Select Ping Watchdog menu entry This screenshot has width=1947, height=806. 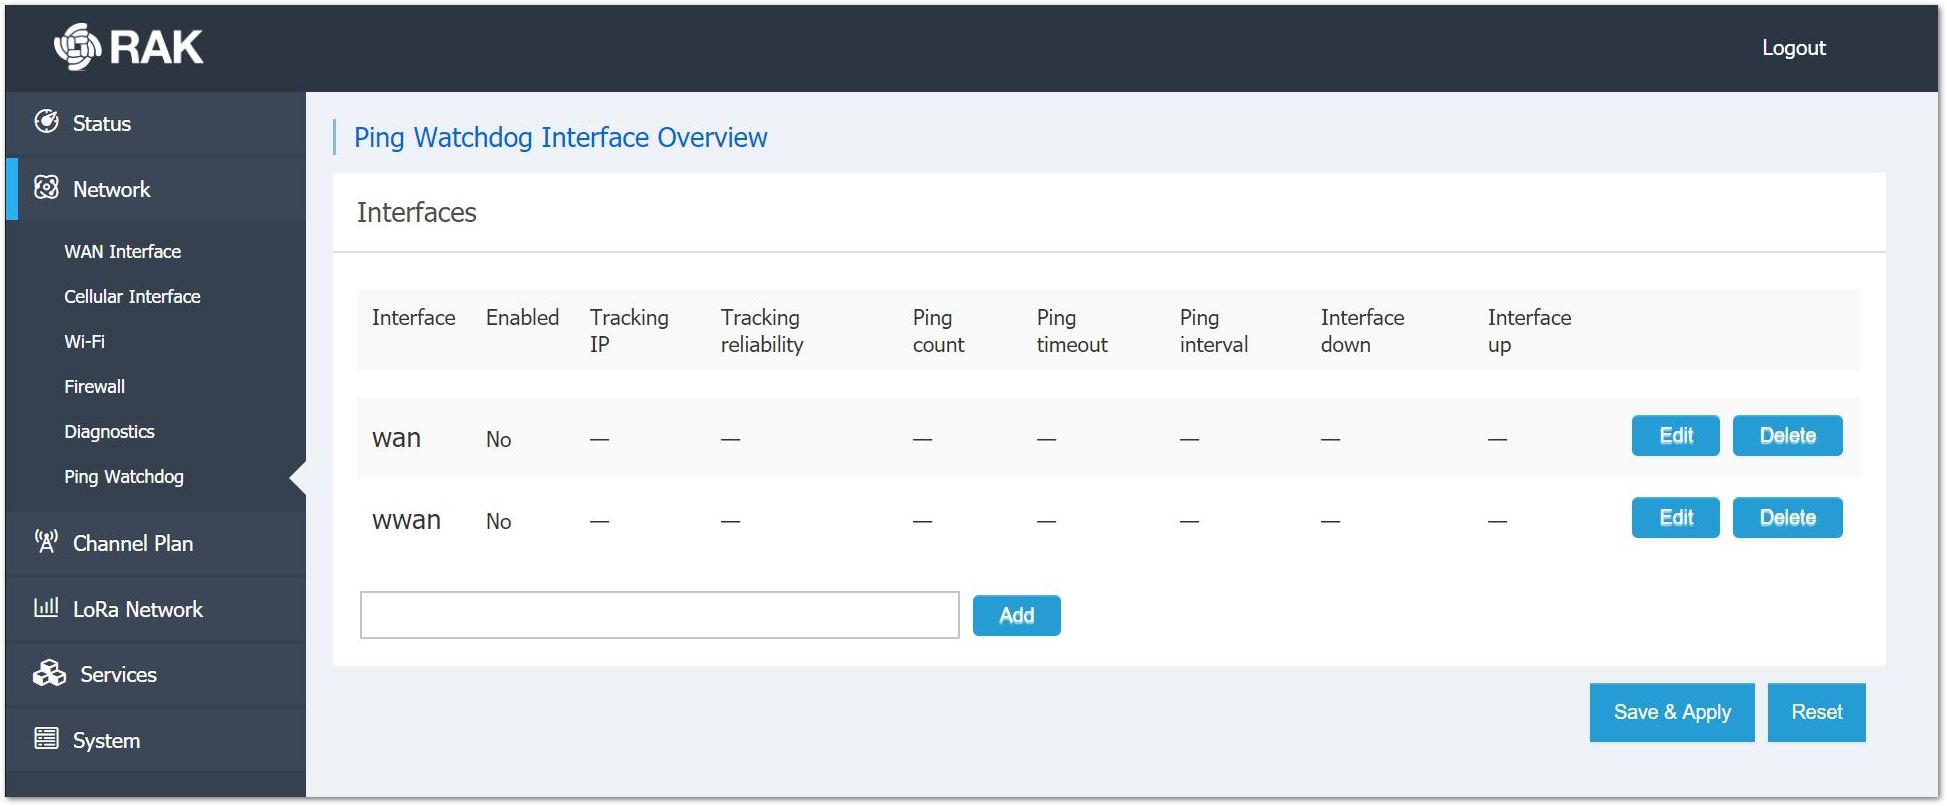(124, 476)
